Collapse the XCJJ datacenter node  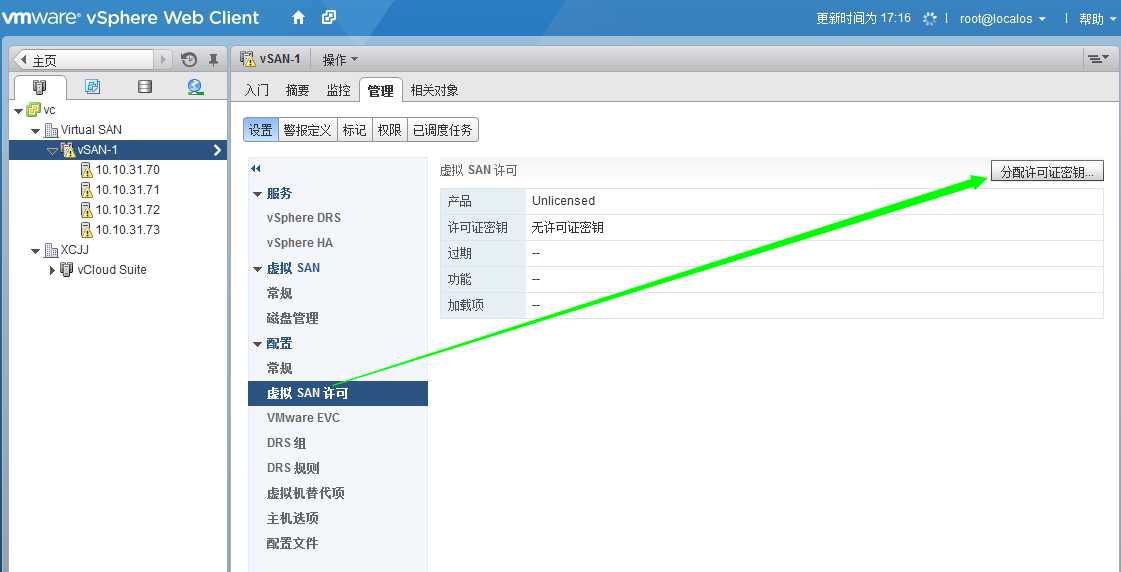[x=35, y=251]
